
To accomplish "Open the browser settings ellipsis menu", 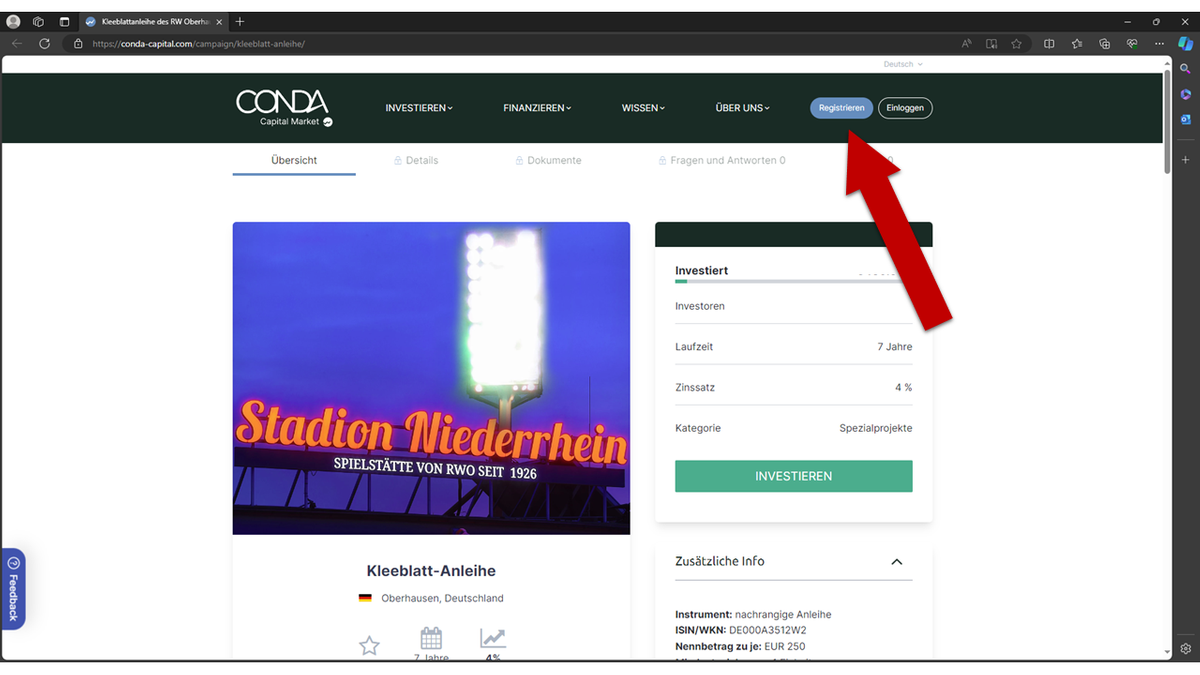I will tap(1159, 44).
